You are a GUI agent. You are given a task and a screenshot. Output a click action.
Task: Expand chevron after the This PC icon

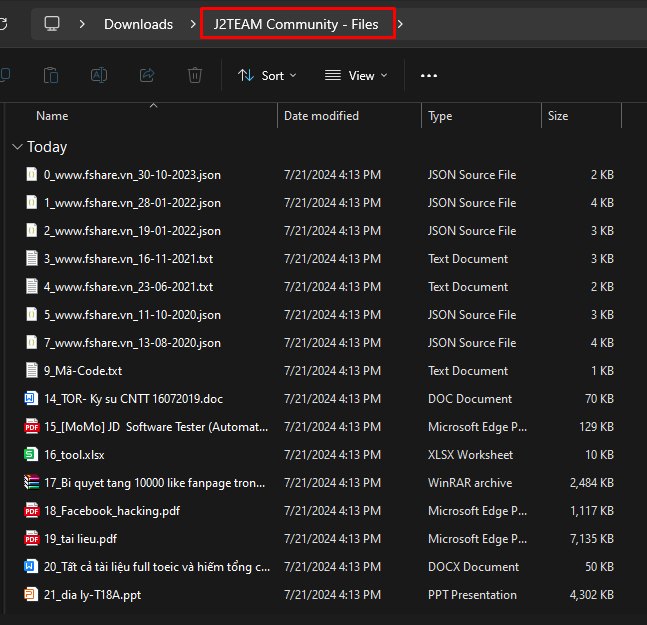point(82,24)
